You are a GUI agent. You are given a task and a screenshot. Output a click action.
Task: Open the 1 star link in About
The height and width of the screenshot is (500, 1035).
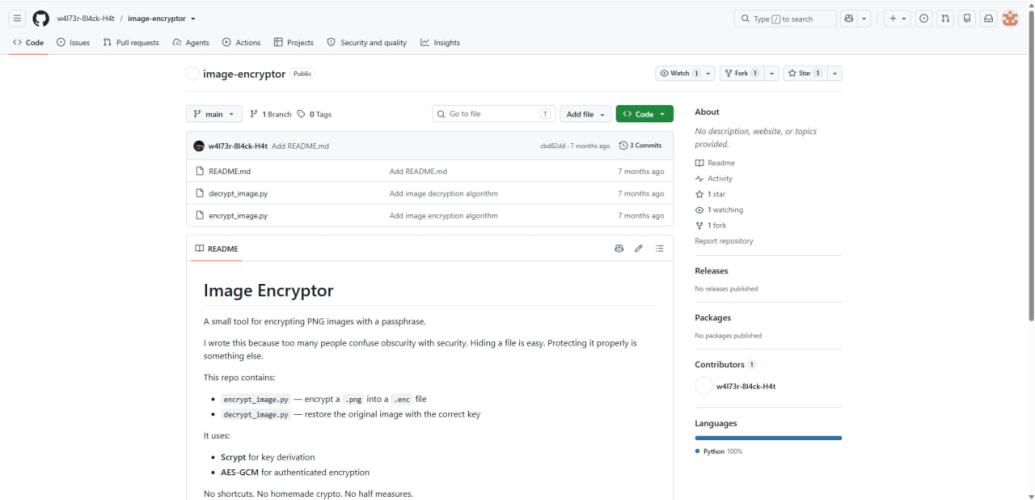(710, 194)
